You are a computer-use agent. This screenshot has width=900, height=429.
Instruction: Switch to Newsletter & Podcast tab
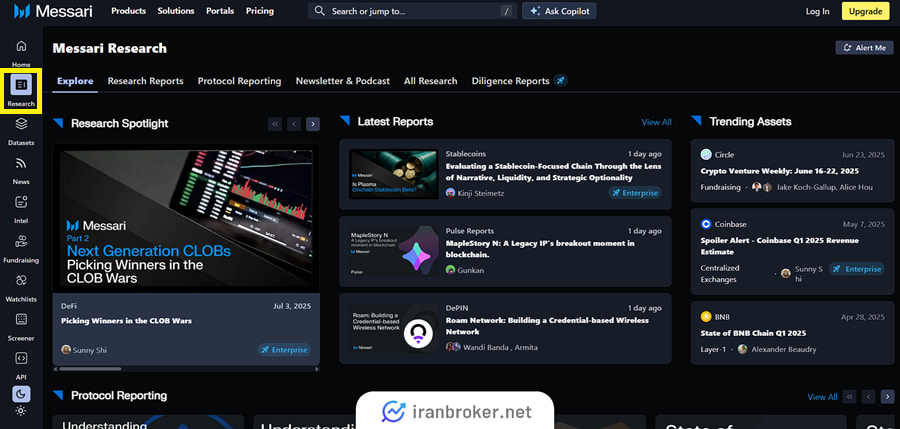(x=343, y=81)
